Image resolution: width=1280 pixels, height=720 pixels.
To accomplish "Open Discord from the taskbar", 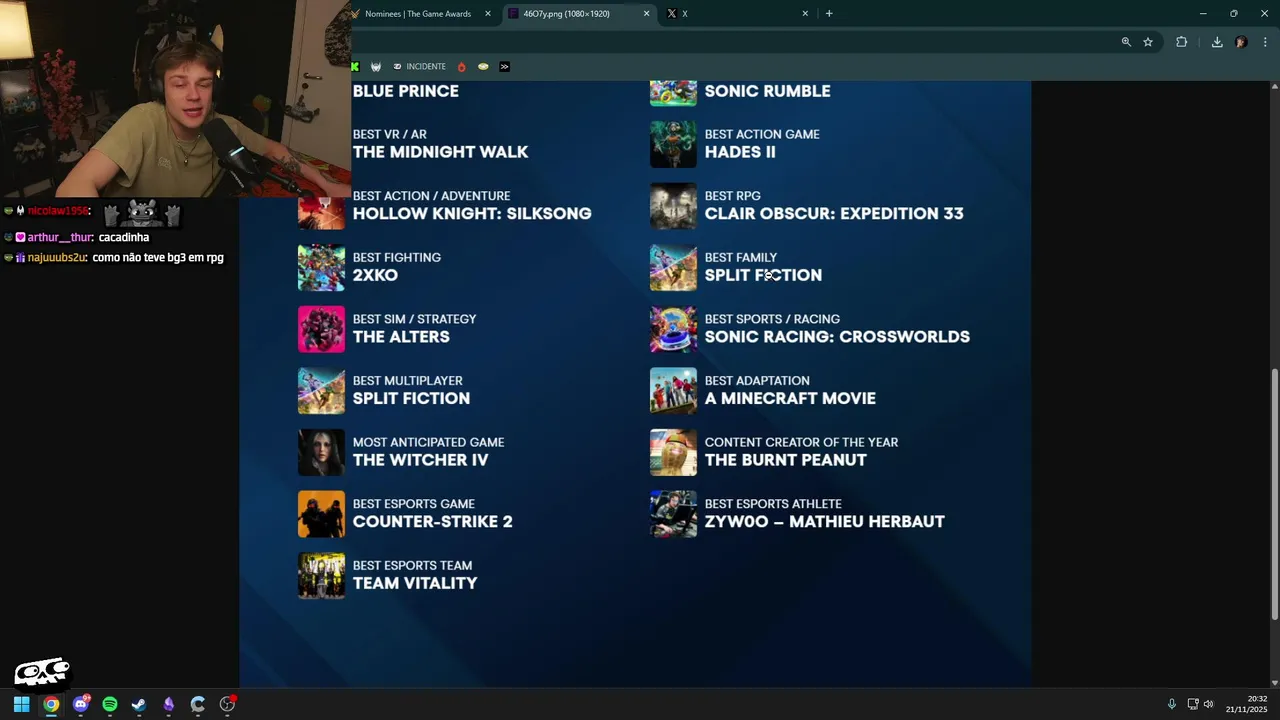I will pos(80,704).
